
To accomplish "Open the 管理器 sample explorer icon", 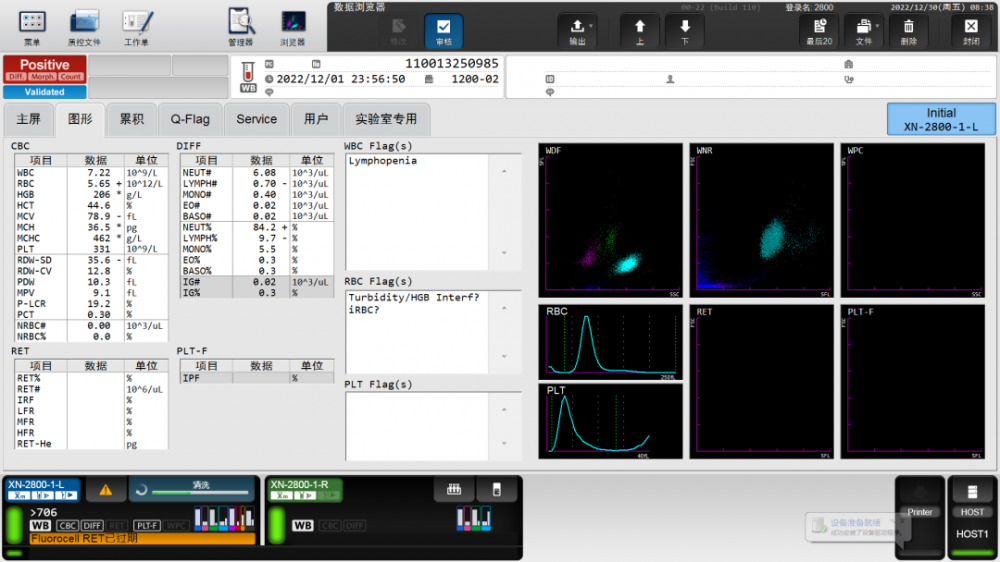I will click(x=241, y=22).
